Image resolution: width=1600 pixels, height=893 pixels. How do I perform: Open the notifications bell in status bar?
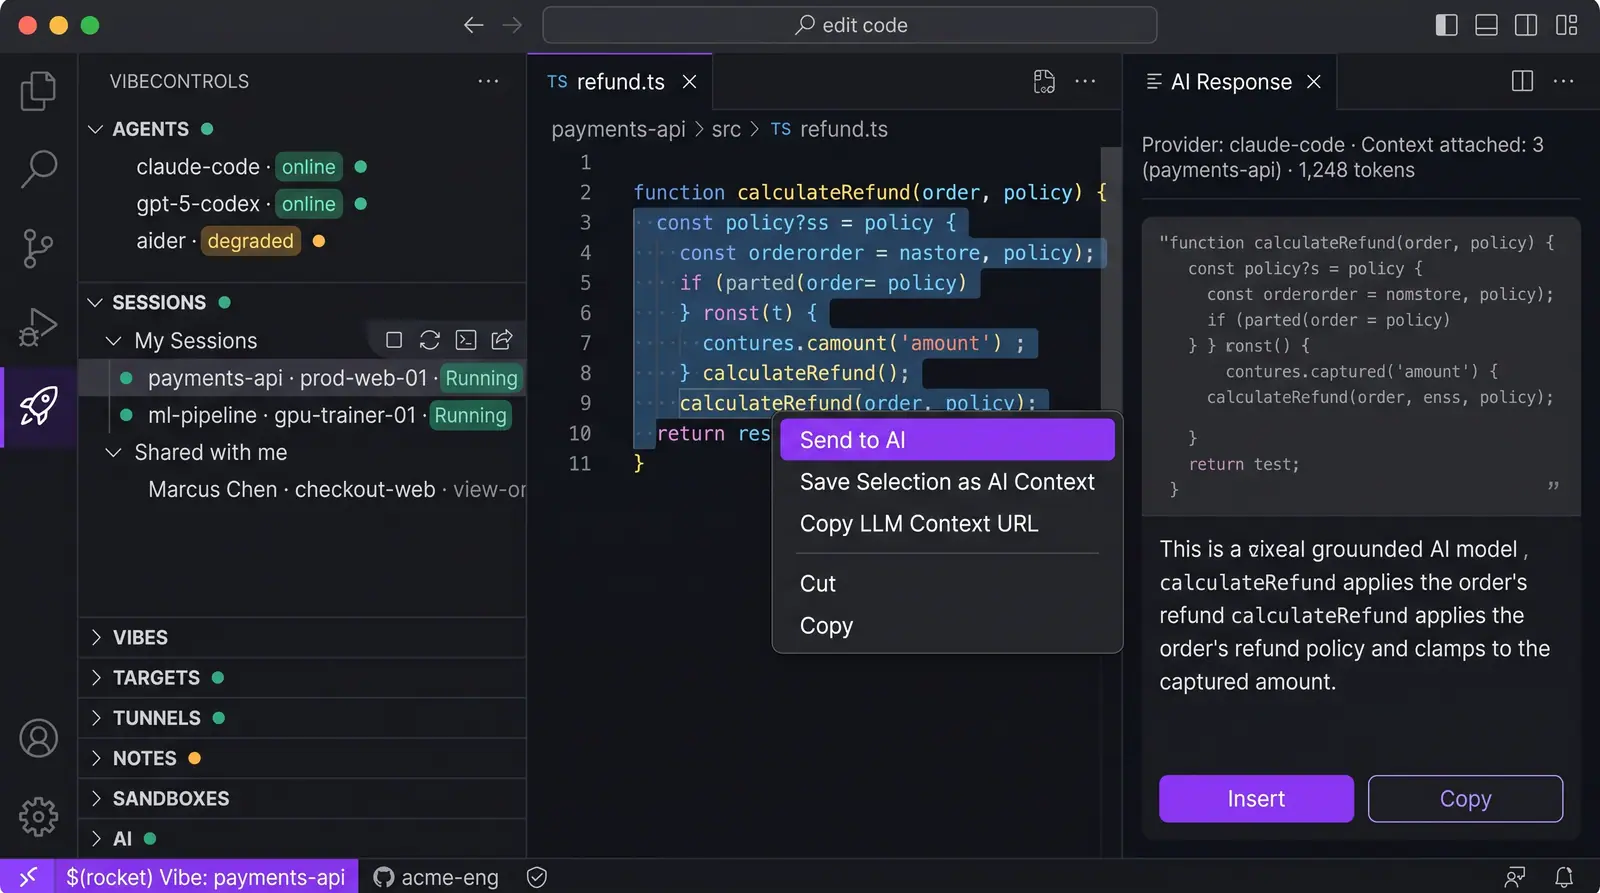(1564, 877)
